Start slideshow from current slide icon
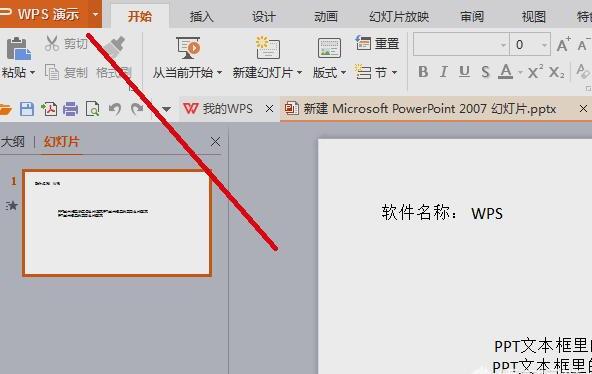 point(188,48)
